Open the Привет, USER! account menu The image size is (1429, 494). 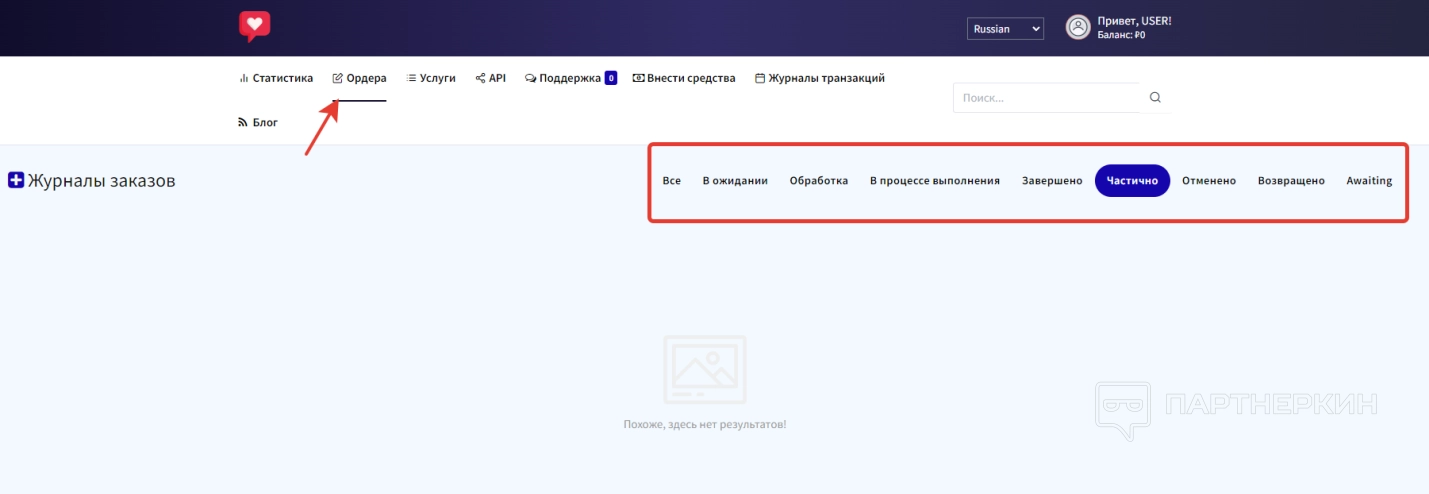[x=1134, y=21]
